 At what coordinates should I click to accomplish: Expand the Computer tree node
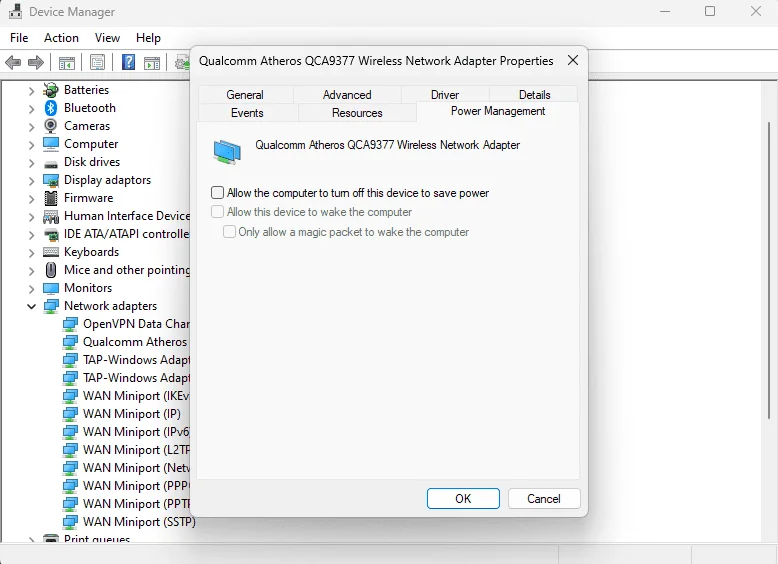(31, 145)
